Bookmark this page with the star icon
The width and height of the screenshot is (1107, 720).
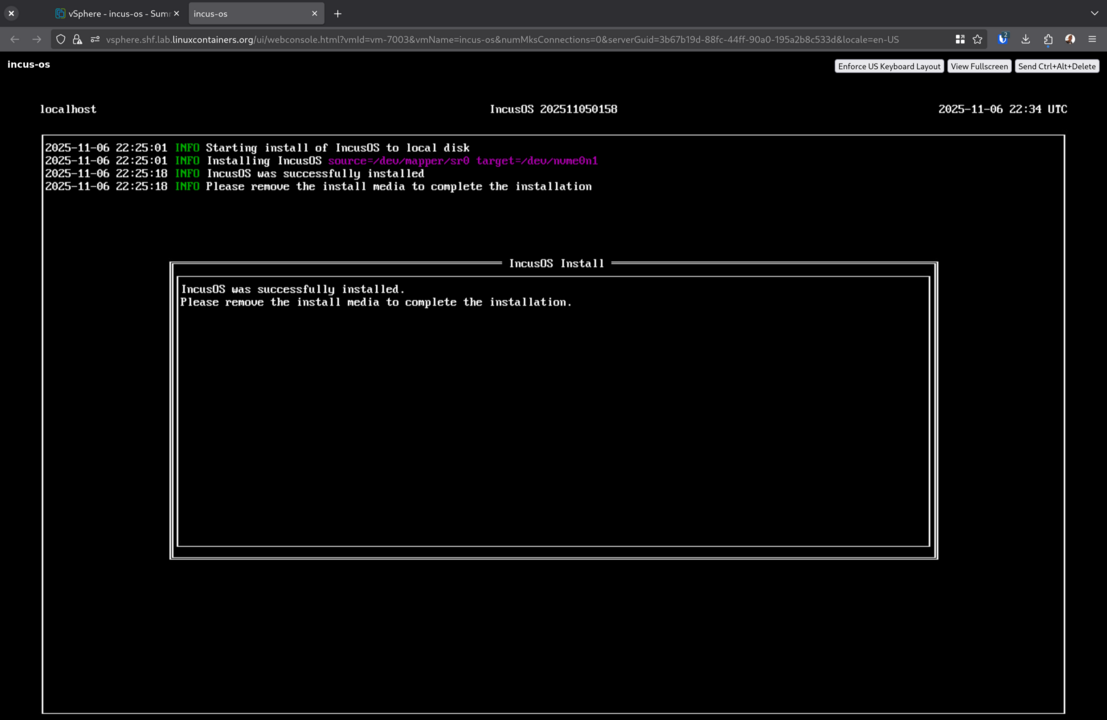(977, 40)
